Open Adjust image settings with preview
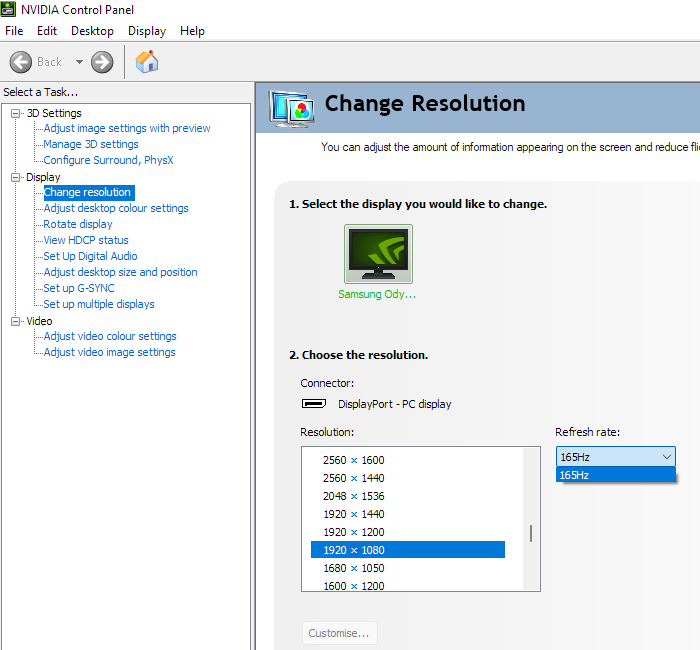The width and height of the screenshot is (700, 650). coord(127,128)
